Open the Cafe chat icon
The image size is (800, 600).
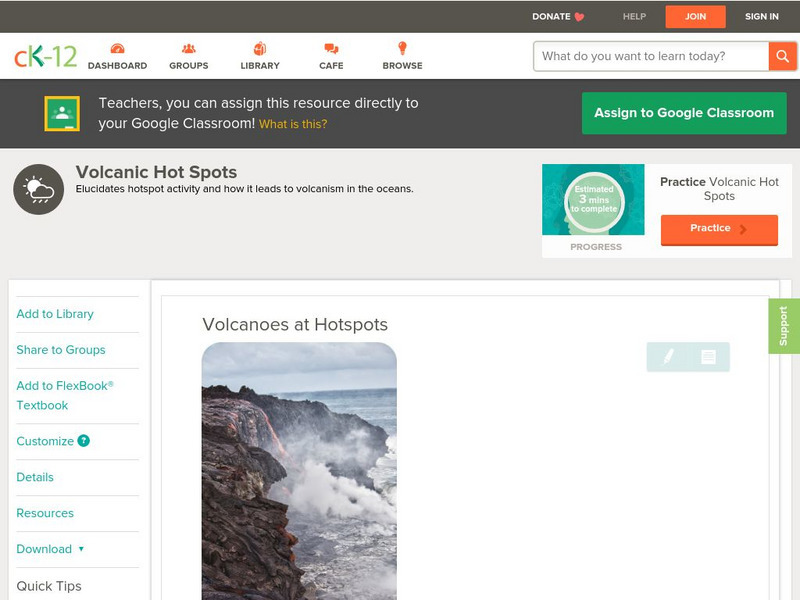[x=331, y=49]
